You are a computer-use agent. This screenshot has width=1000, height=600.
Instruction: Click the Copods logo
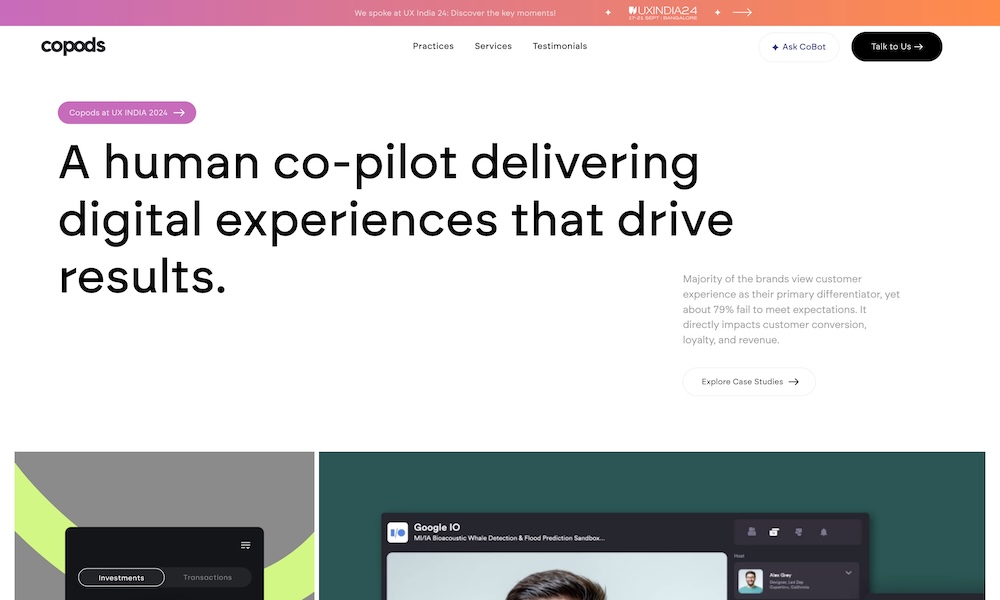73,45
